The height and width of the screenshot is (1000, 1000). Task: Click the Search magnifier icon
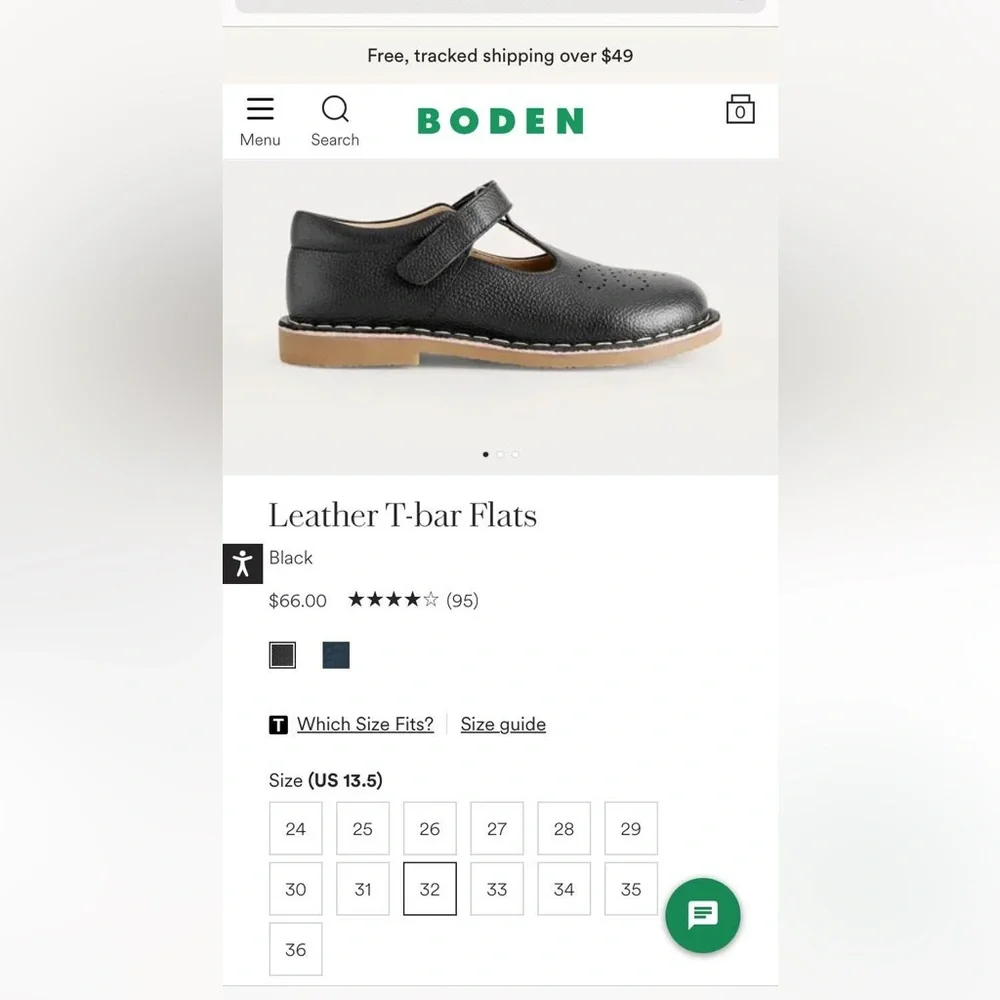pos(335,110)
